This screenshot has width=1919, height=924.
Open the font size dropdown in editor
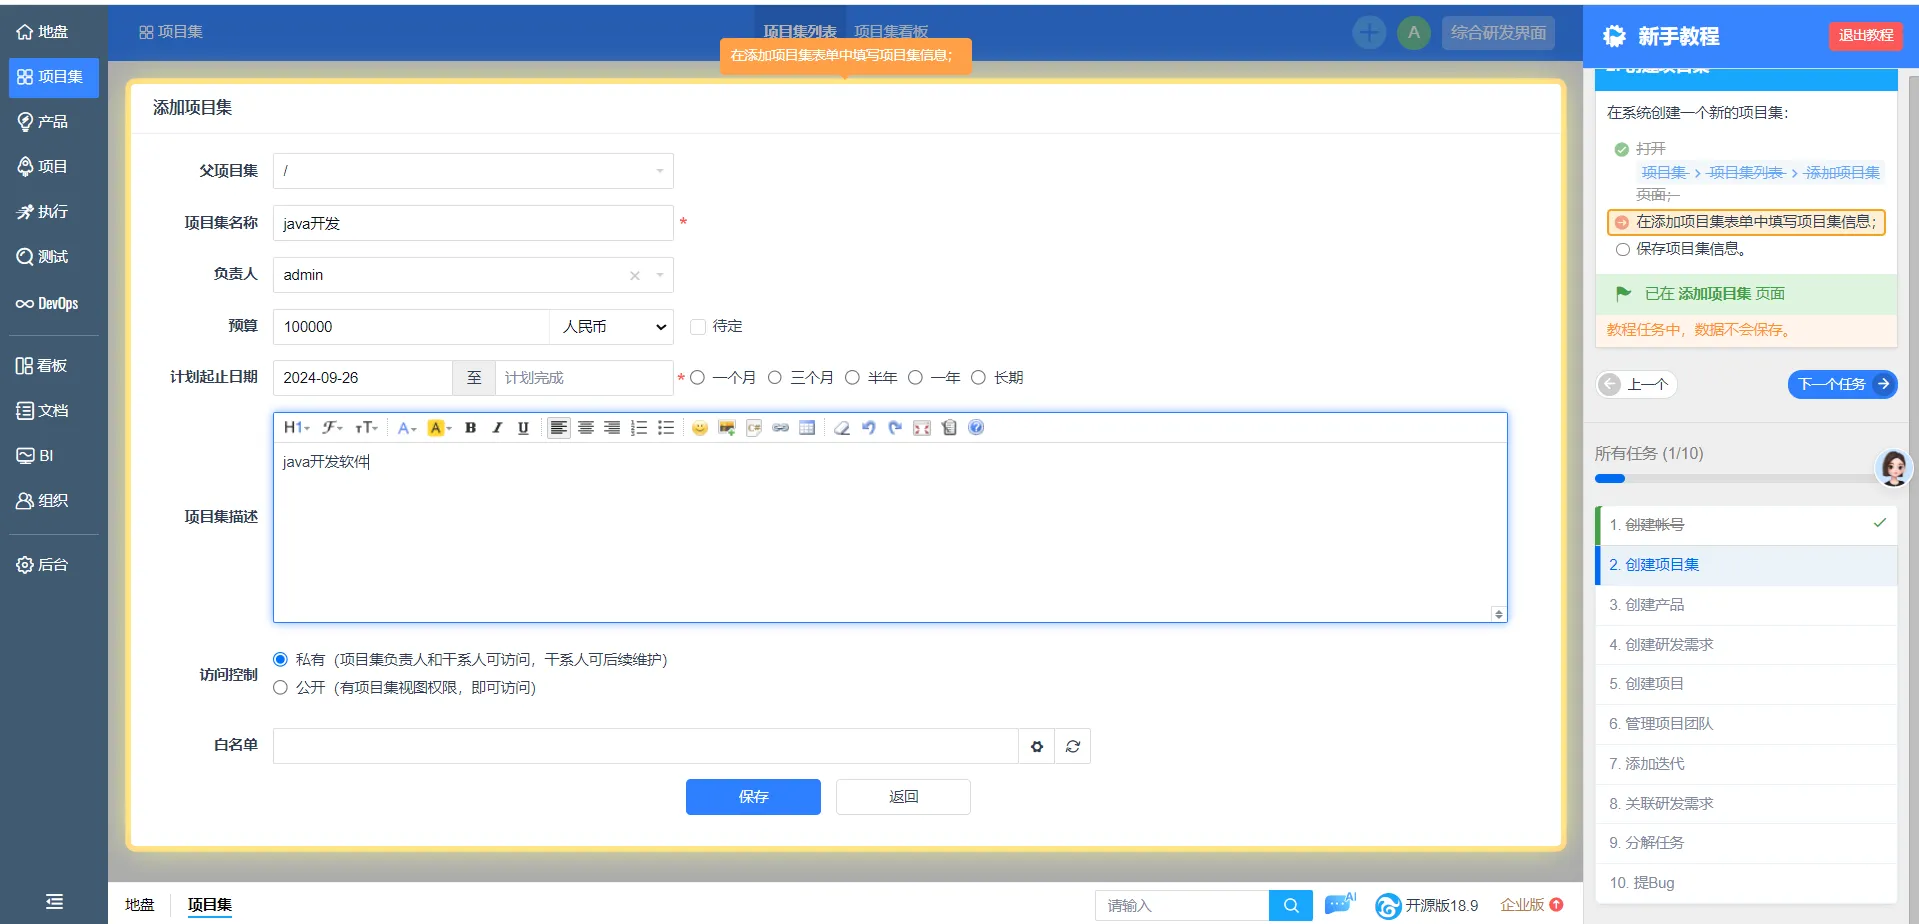(366, 428)
